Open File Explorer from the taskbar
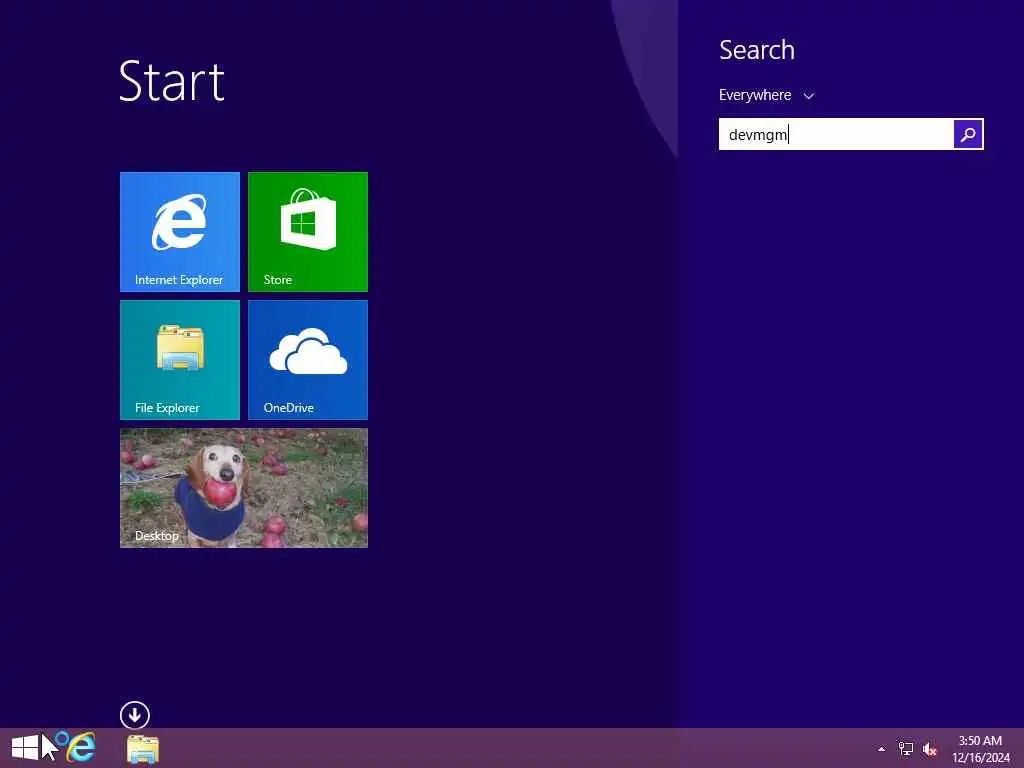 (x=142, y=749)
